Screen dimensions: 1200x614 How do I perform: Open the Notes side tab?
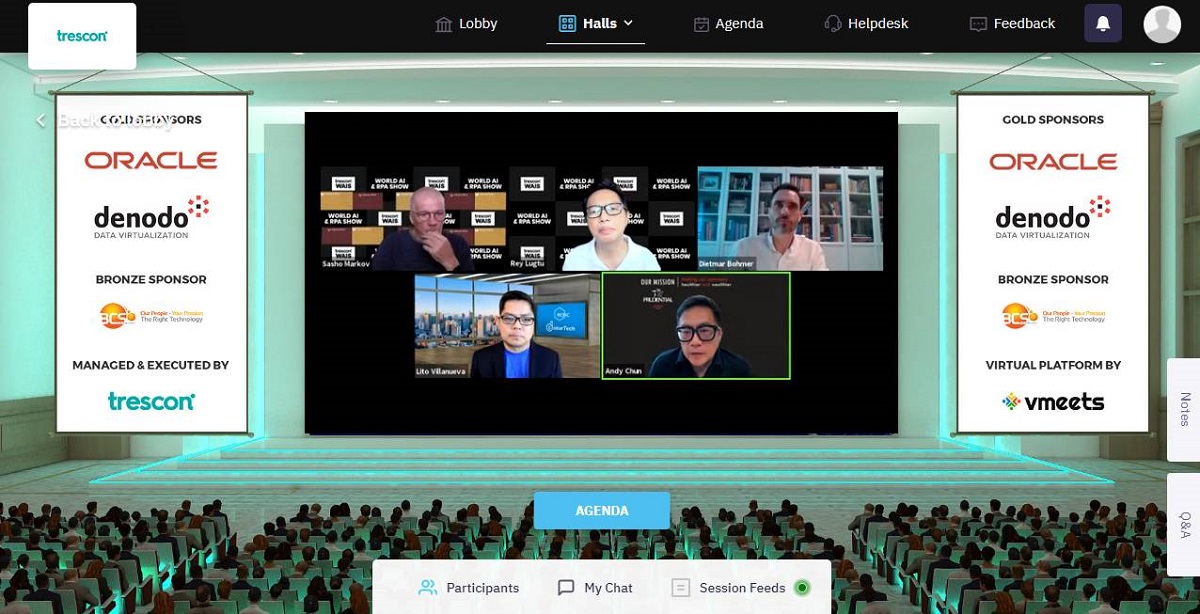pos(1184,410)
